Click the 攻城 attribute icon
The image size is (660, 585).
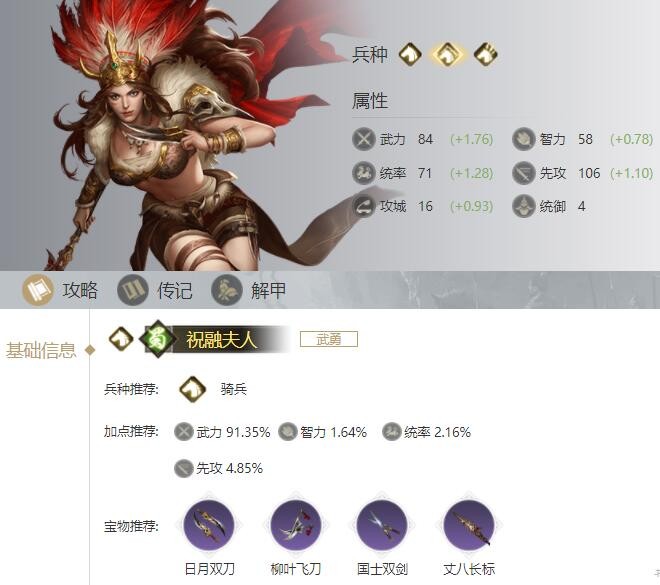pos(364,206)
